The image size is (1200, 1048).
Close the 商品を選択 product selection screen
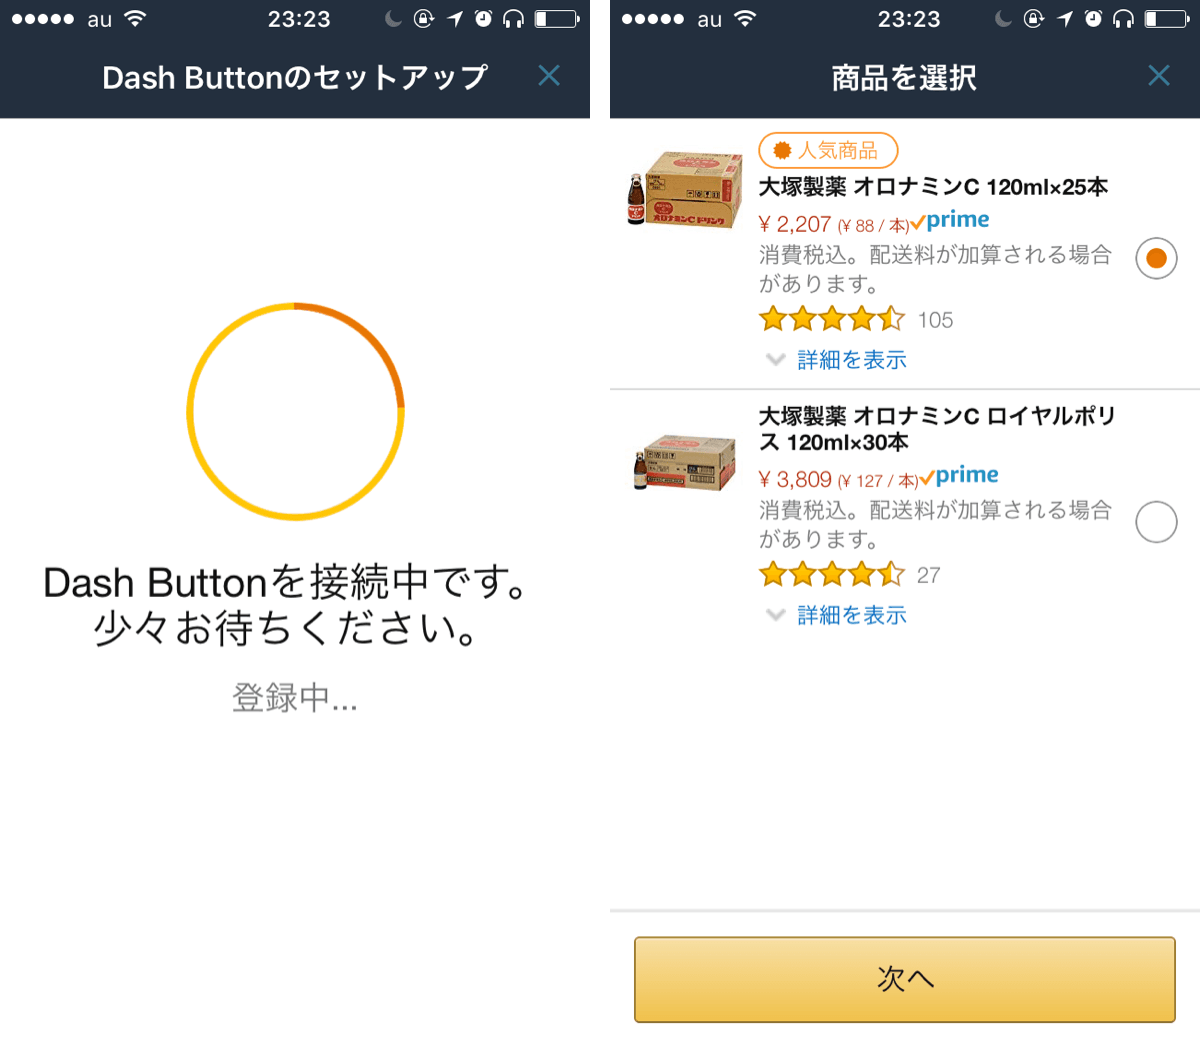point(1159,76)
